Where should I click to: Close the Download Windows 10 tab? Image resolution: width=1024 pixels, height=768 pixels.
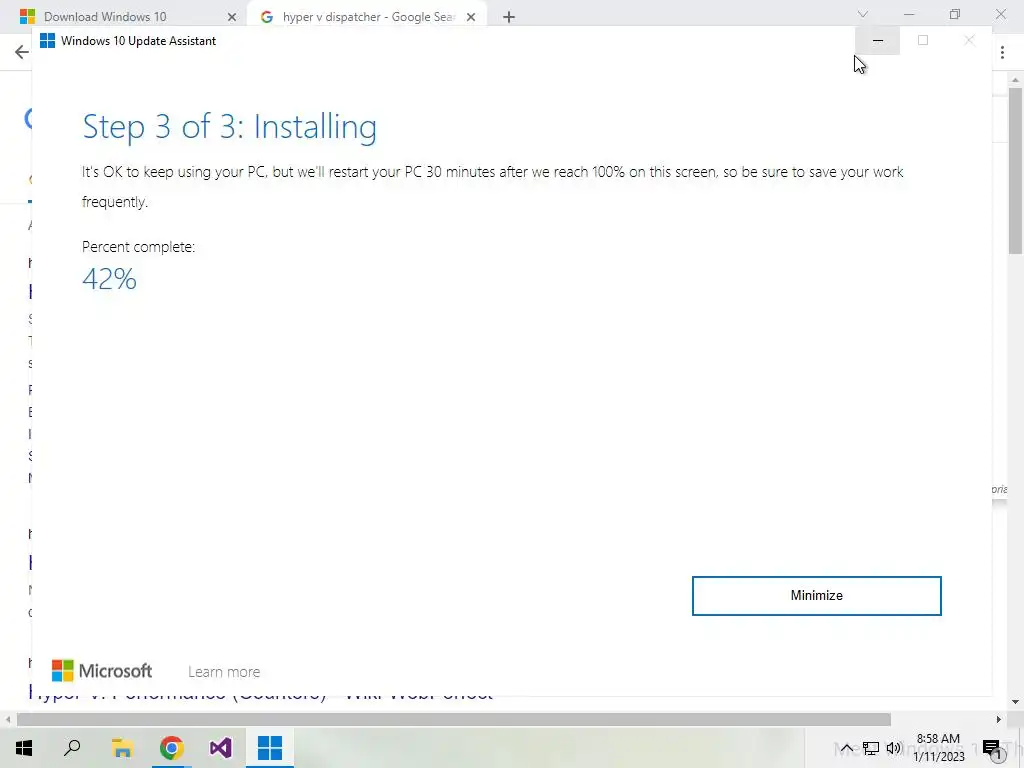(231, 17)
